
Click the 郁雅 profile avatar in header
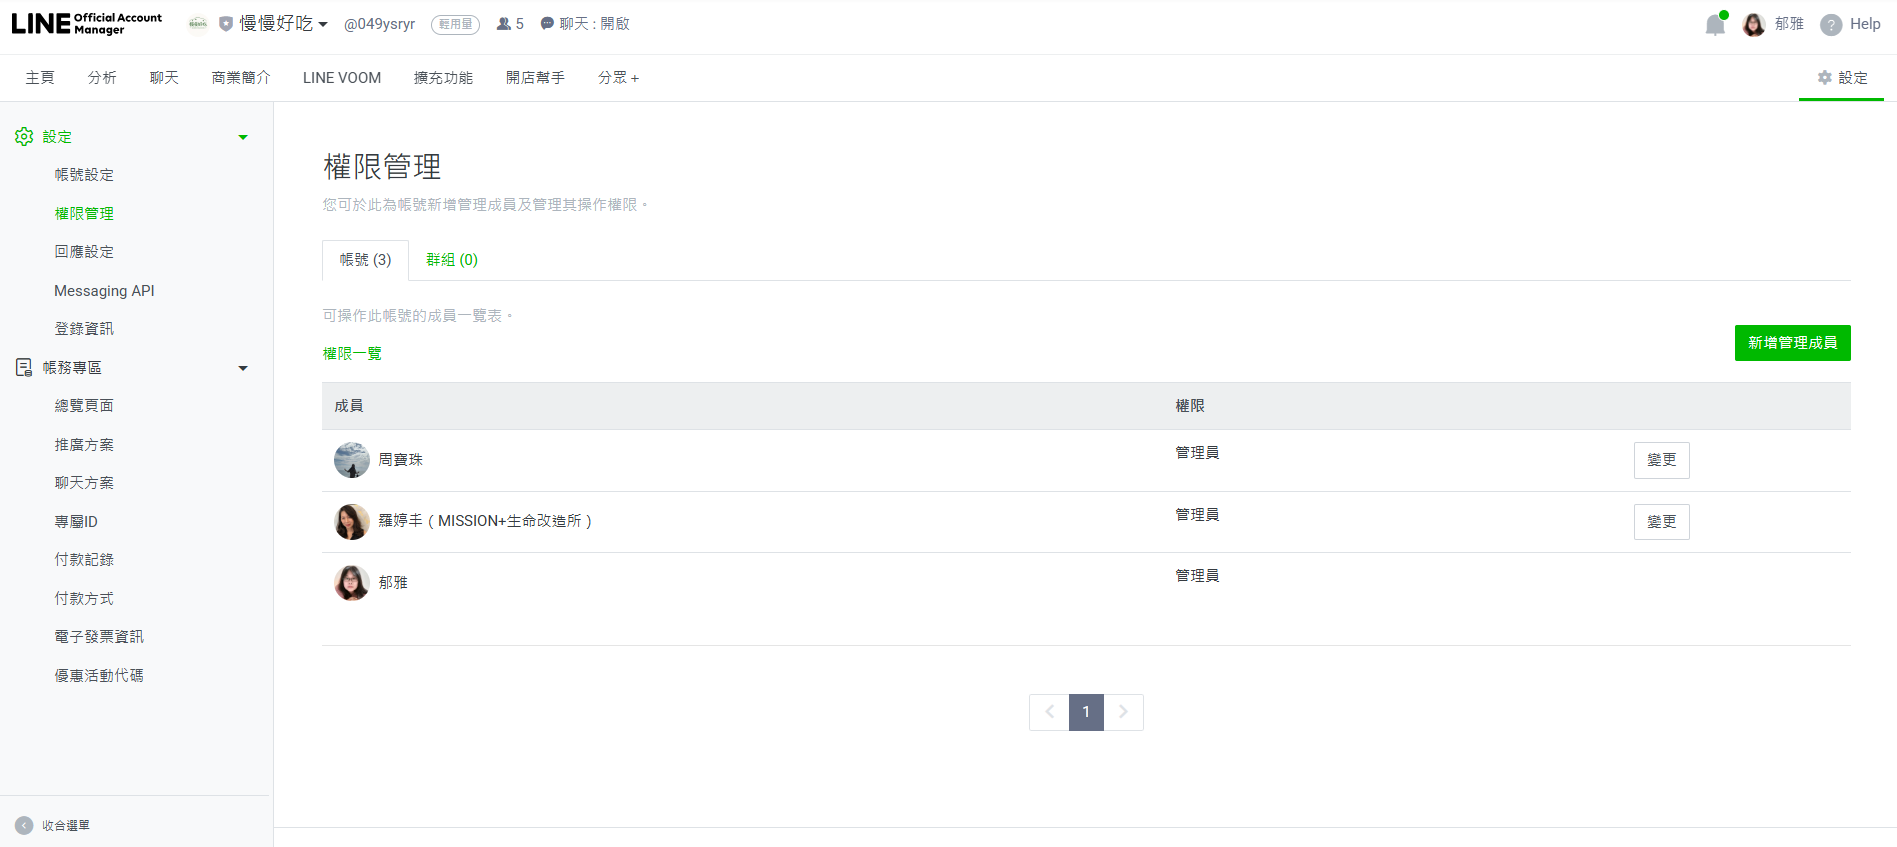[1753, 25]
